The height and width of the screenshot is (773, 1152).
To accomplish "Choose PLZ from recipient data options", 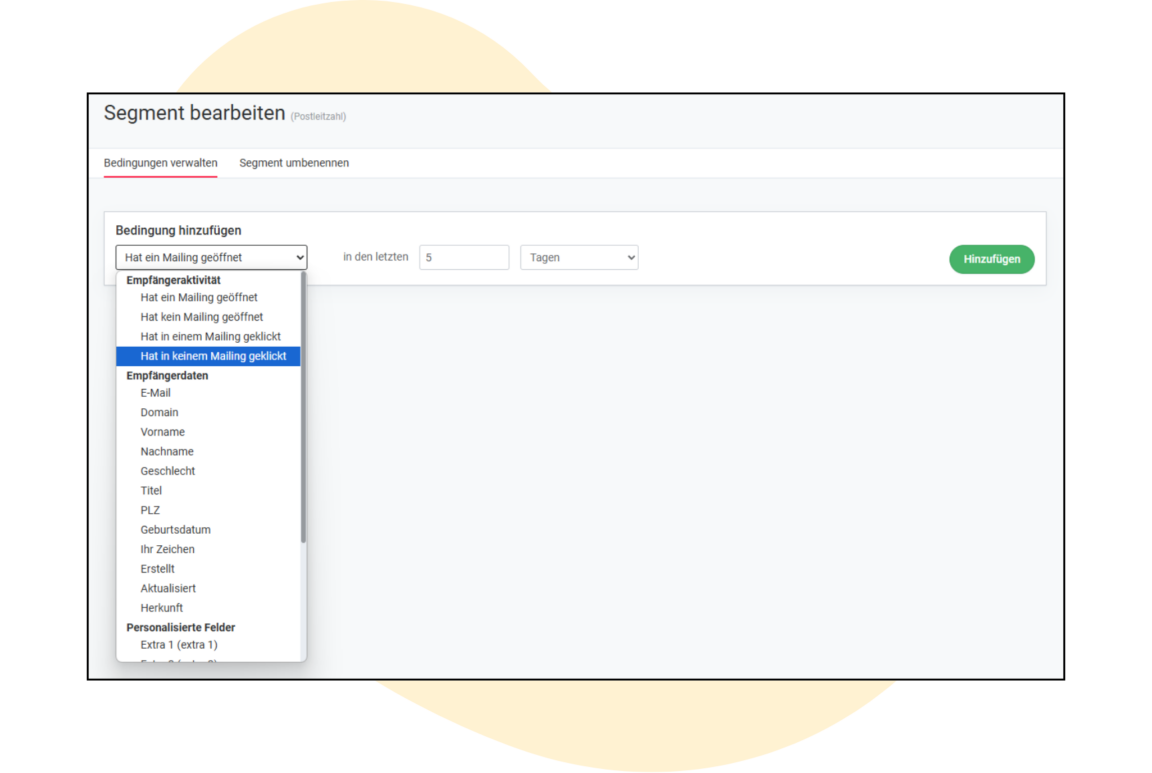I will tap(150, 510).
